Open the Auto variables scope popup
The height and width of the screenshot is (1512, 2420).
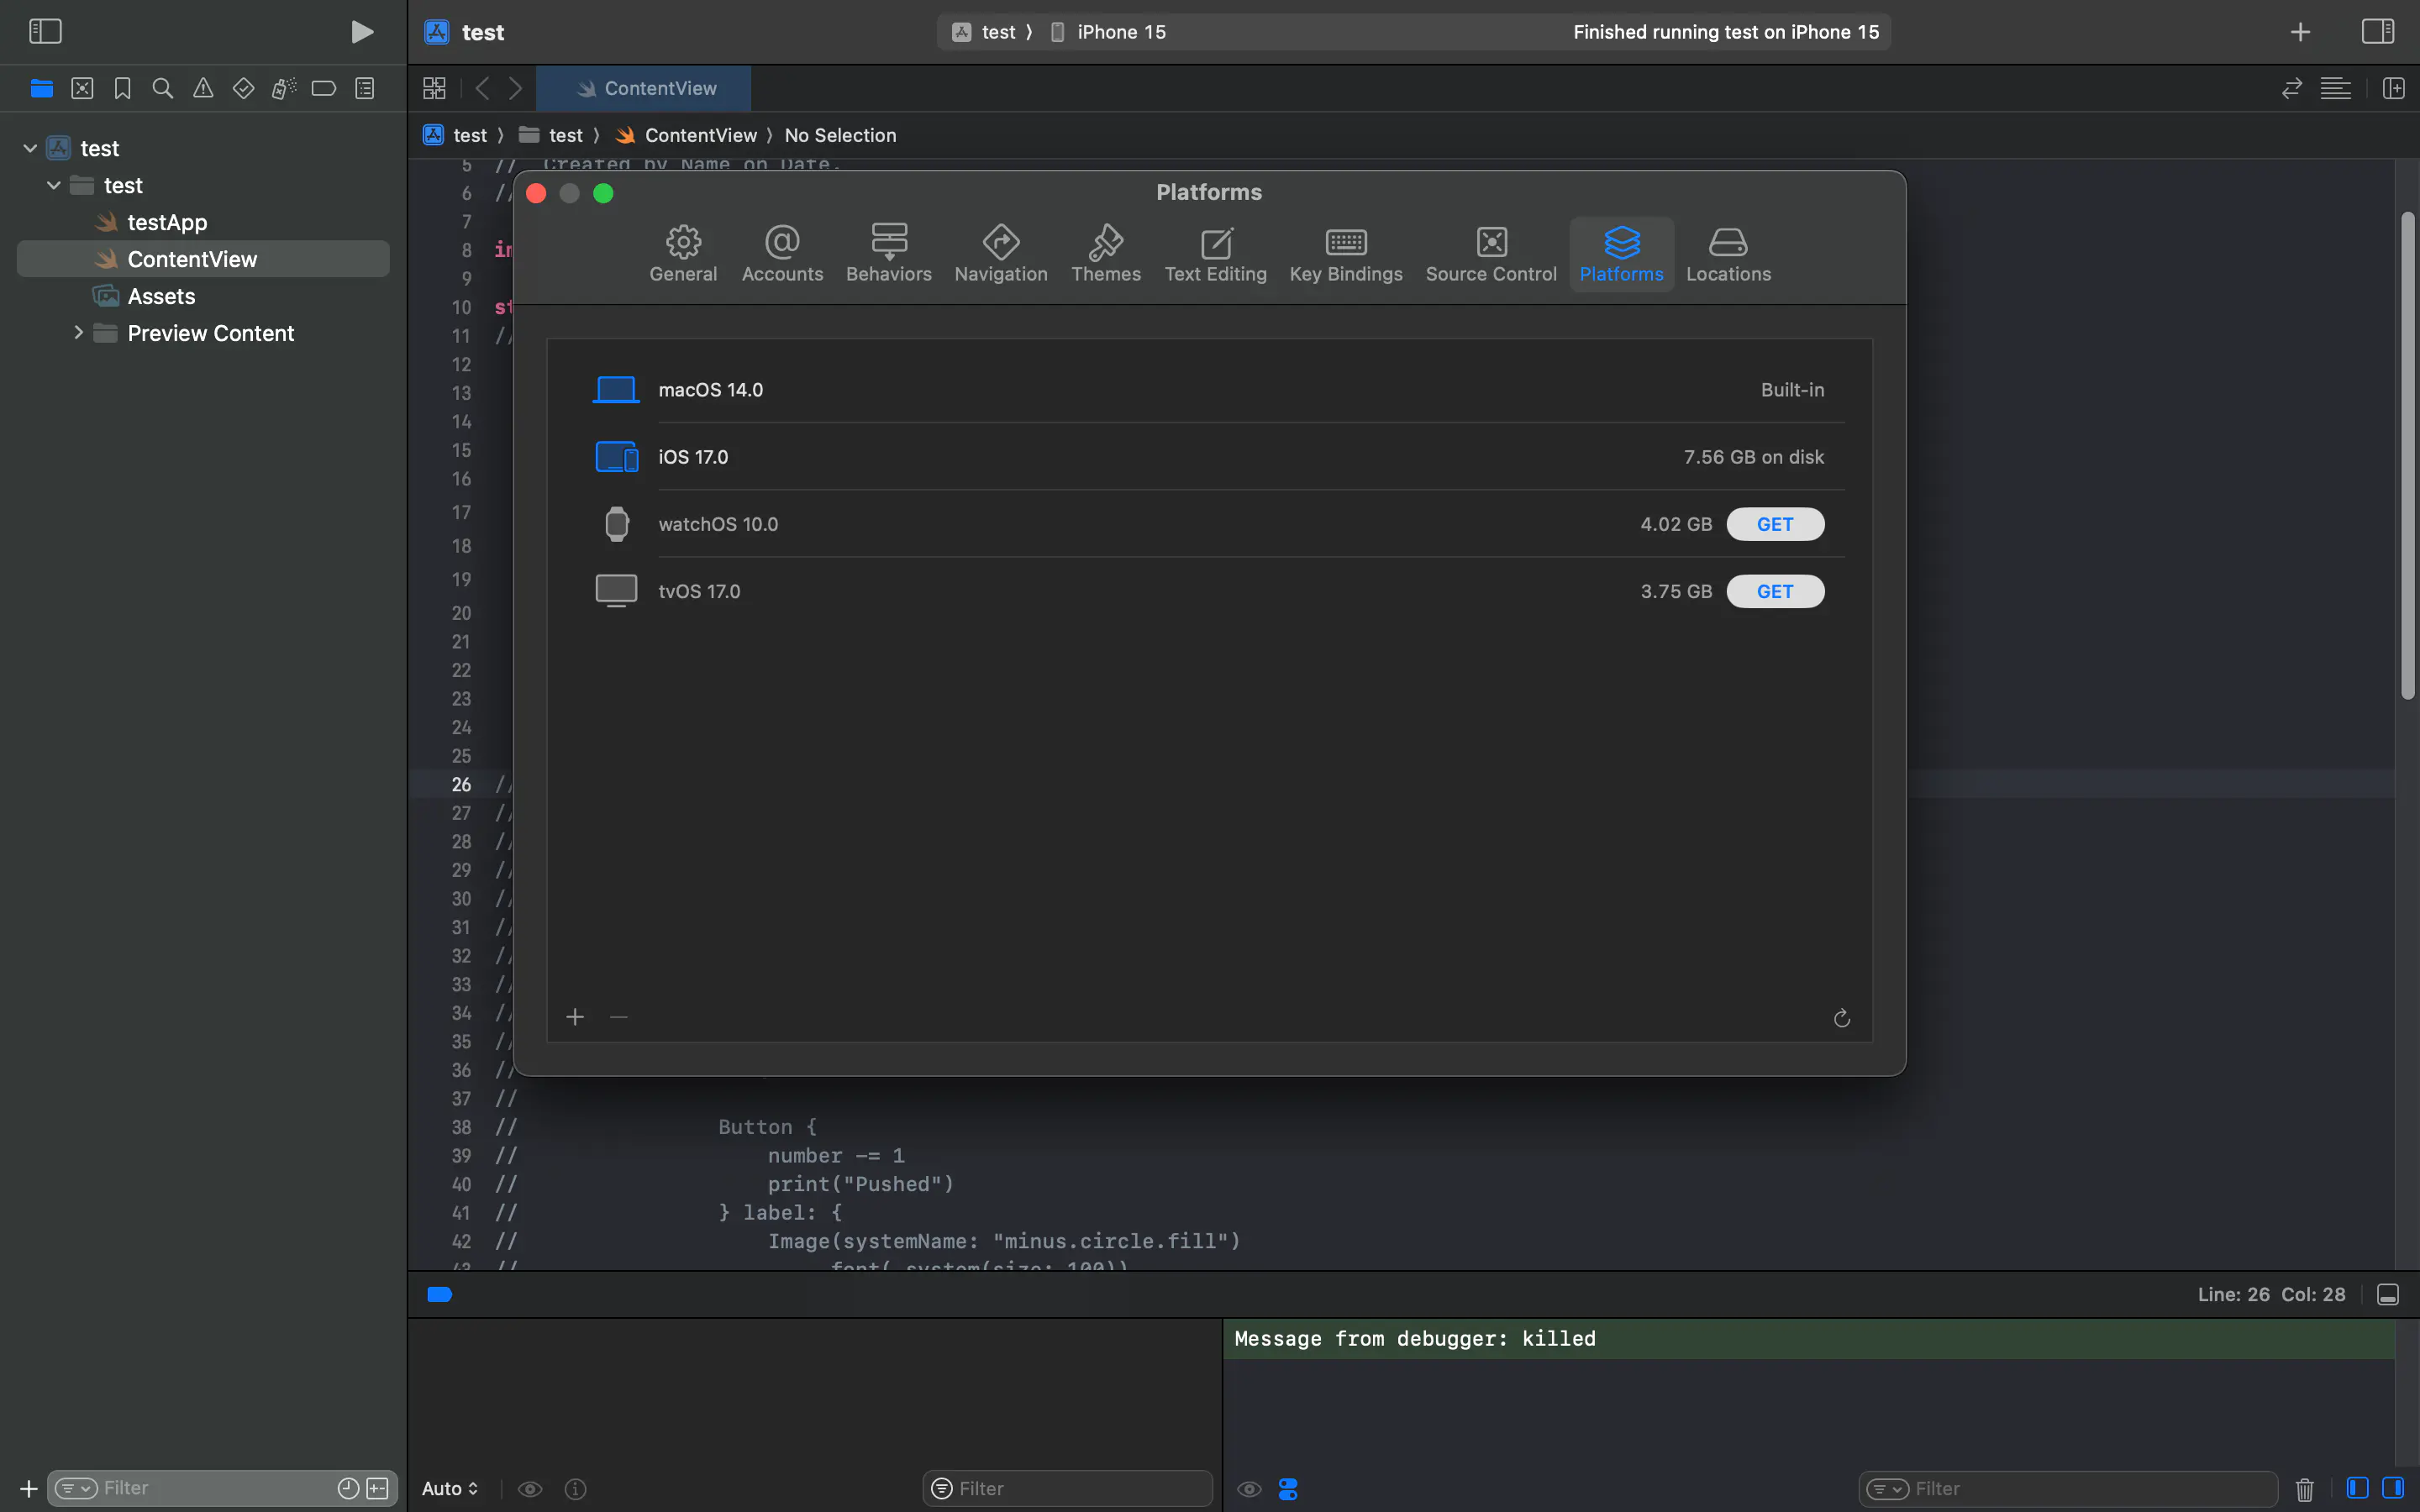coord(450,1488)
